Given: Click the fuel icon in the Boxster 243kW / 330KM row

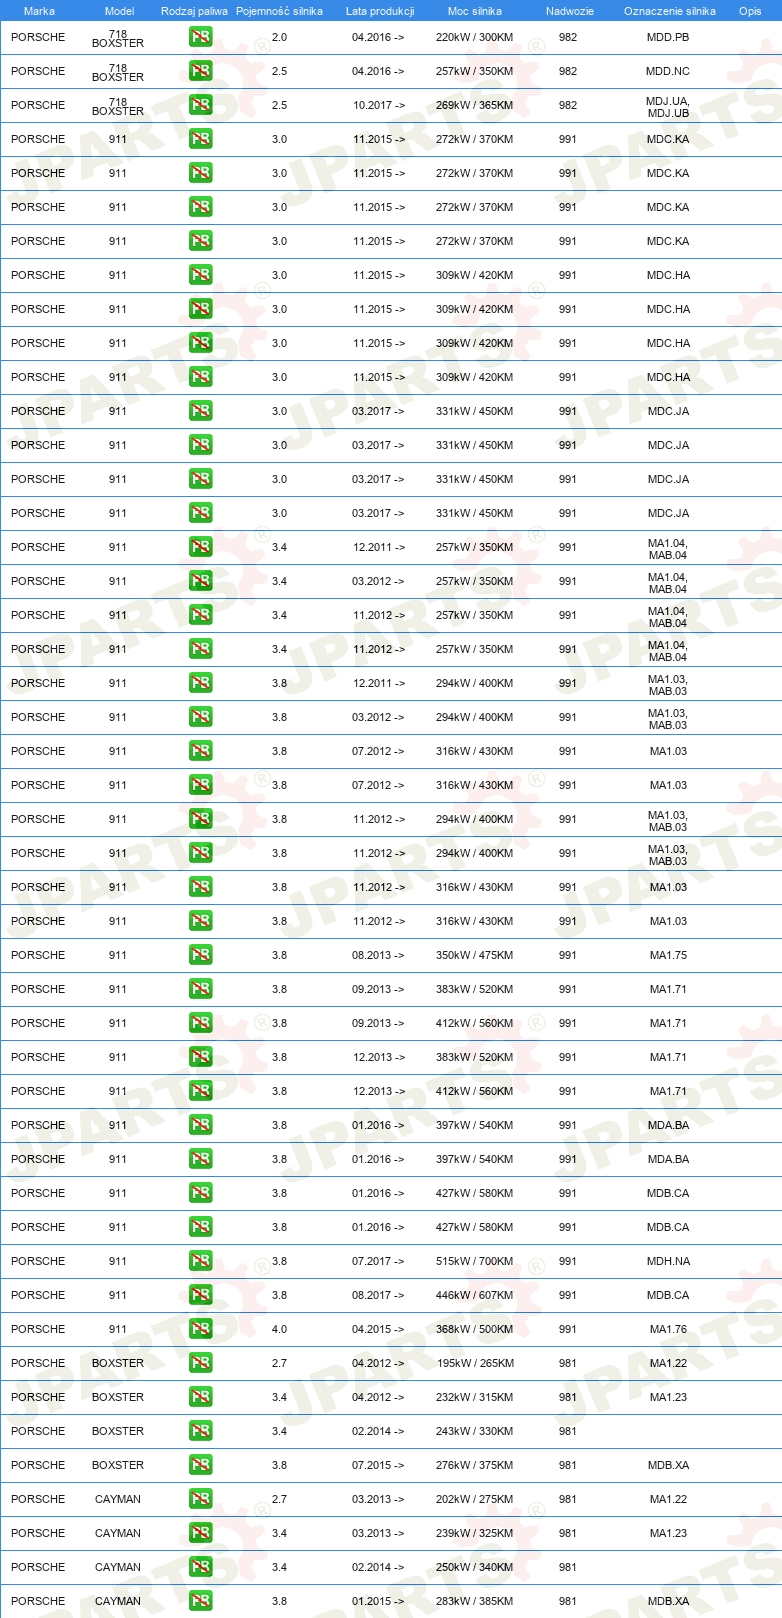Looking at the screenshot, I should (x=201, y=1431).
